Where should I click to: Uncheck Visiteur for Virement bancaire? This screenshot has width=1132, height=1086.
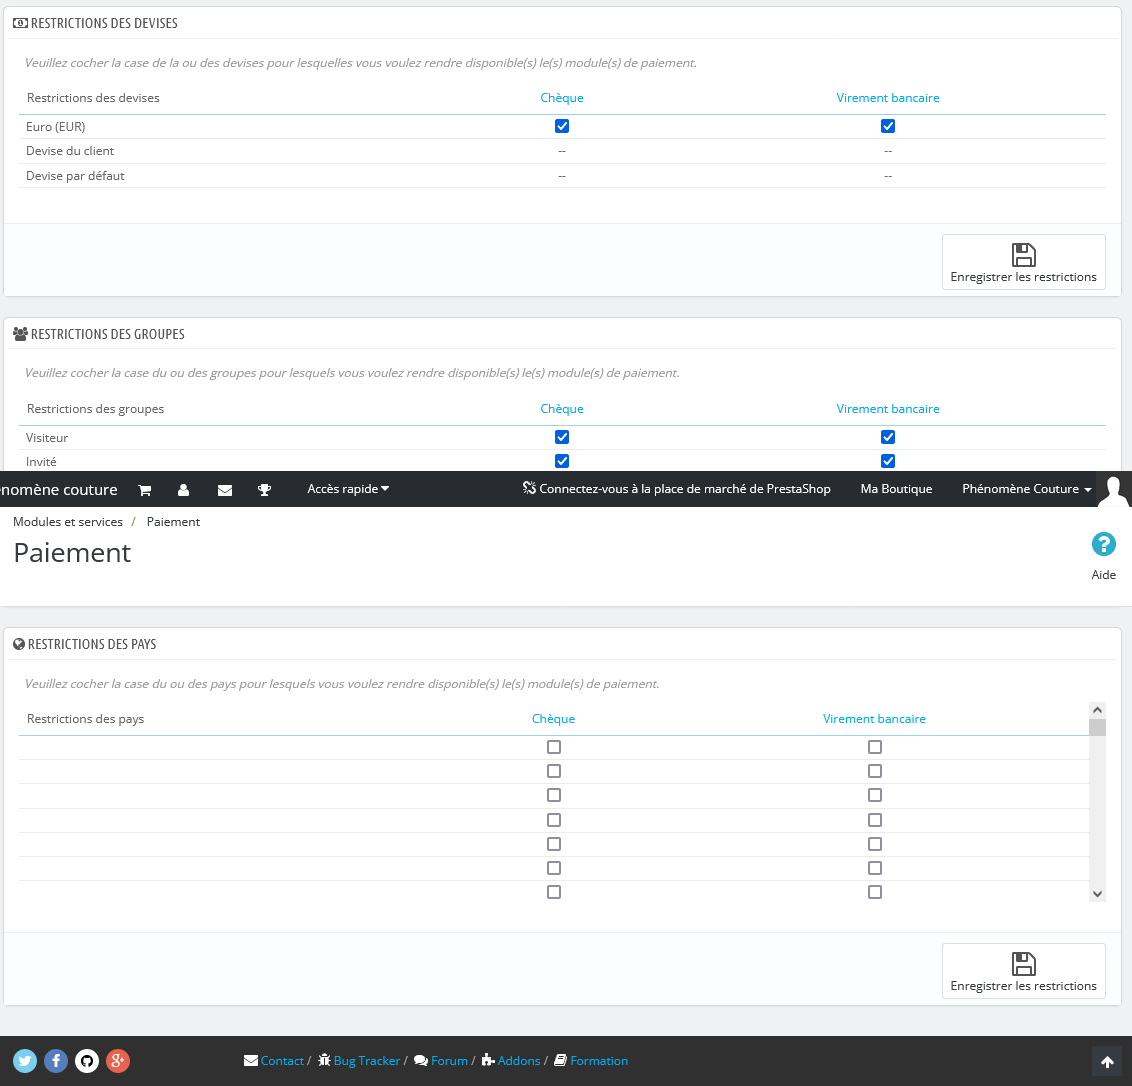888,437
